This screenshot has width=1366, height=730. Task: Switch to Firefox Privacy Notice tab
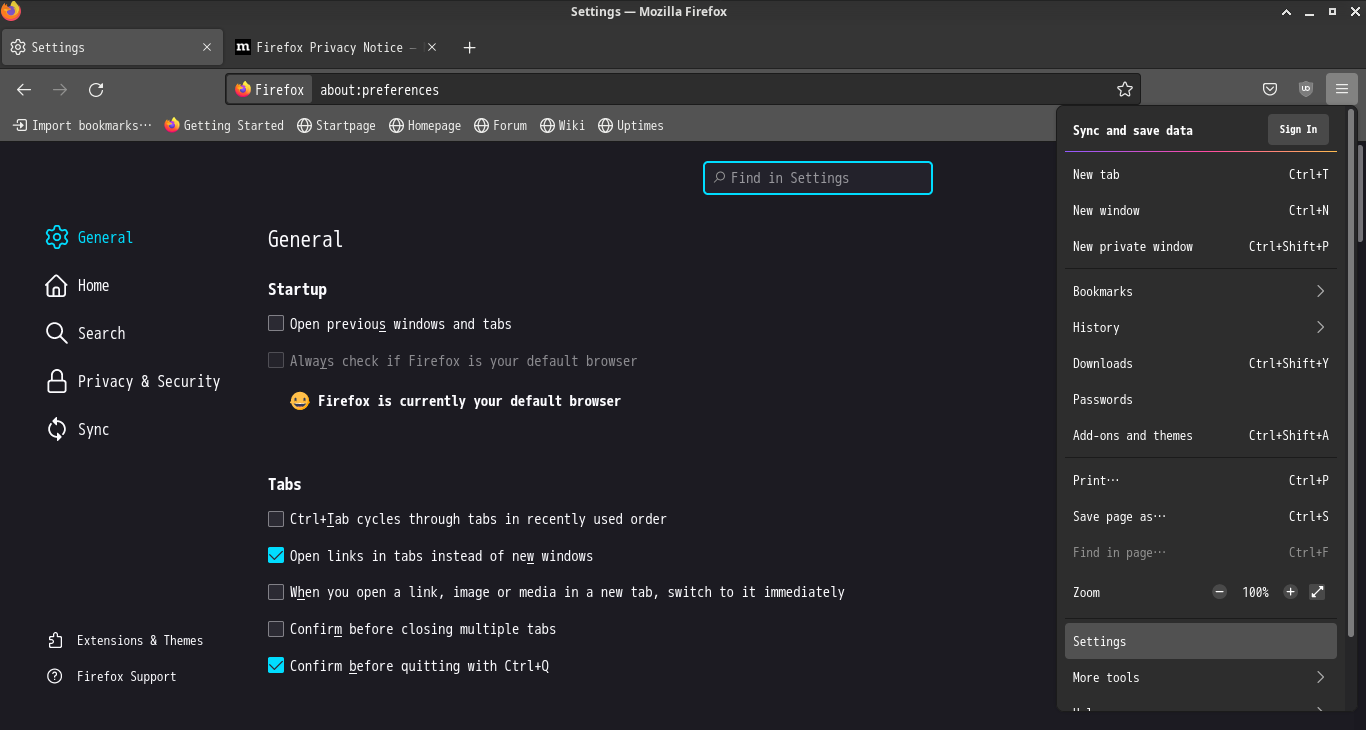(x=337, y=47)
